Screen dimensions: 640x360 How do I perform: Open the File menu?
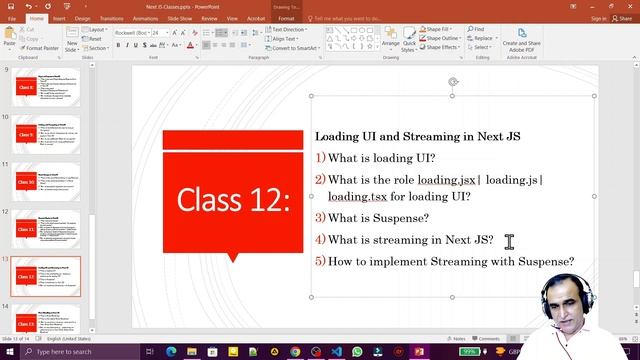click(12, 19)
